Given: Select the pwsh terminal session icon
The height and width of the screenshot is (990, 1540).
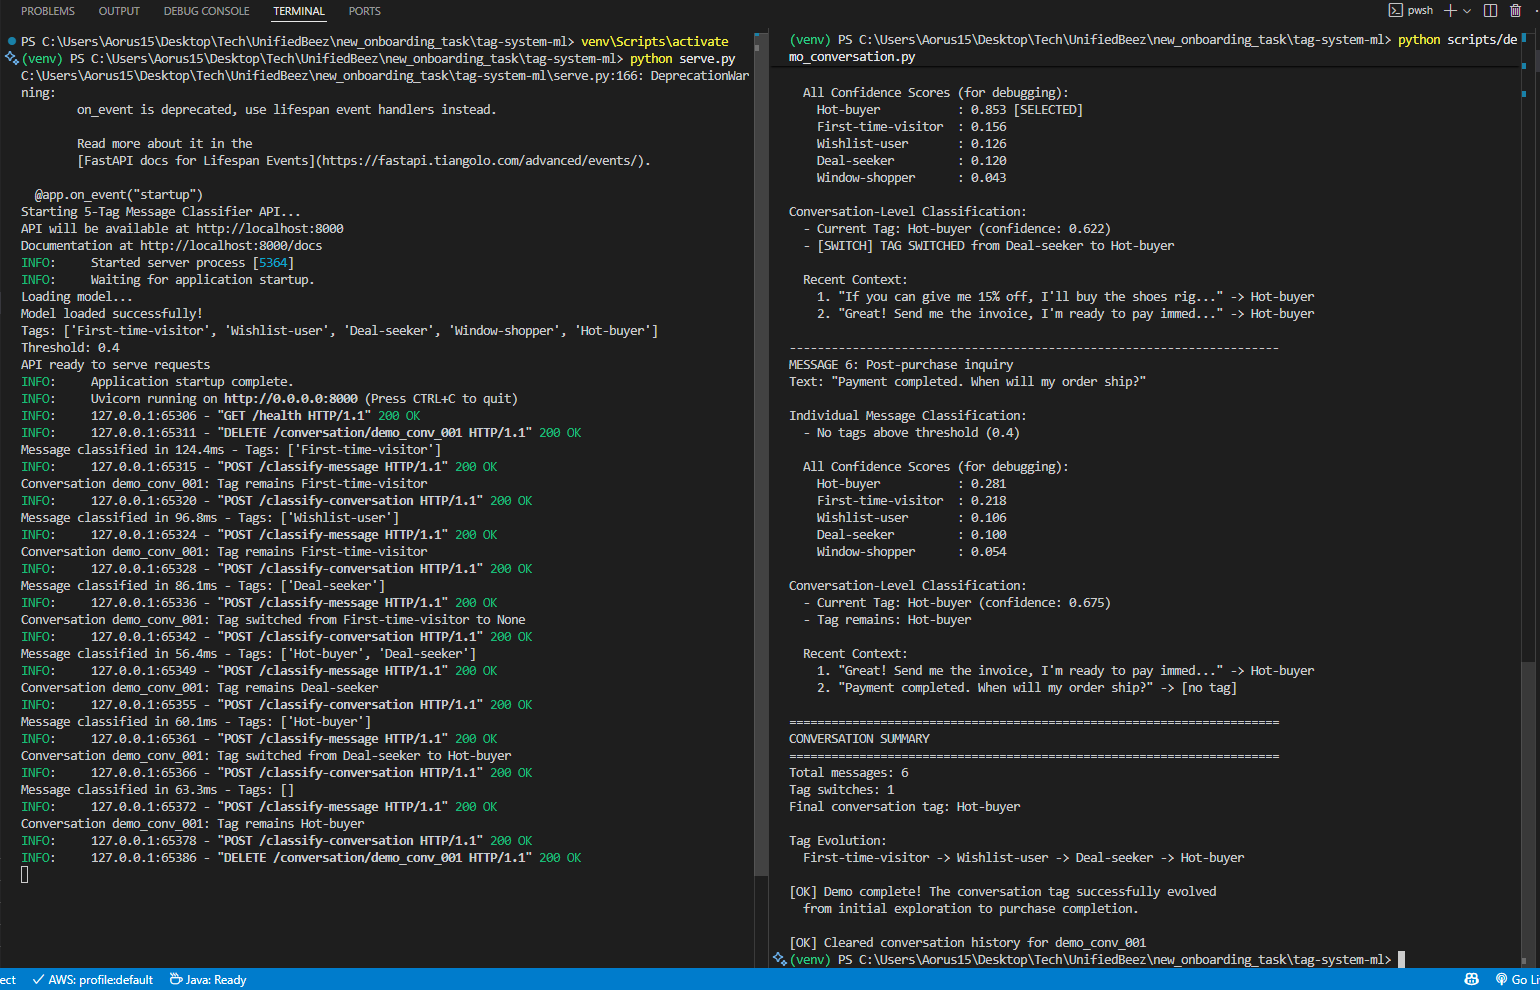Looking at the screenshot, I should [1412, 10].
